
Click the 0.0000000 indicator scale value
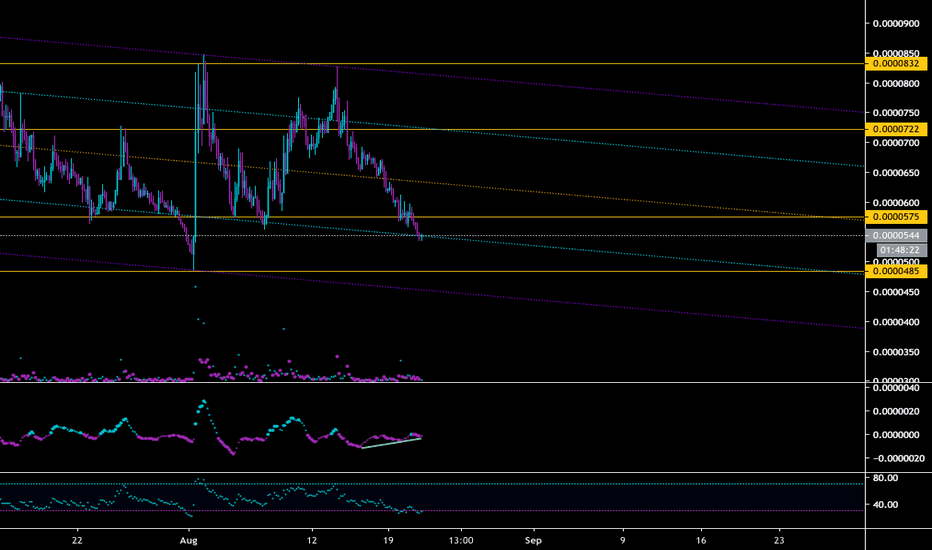click(896, 435)
